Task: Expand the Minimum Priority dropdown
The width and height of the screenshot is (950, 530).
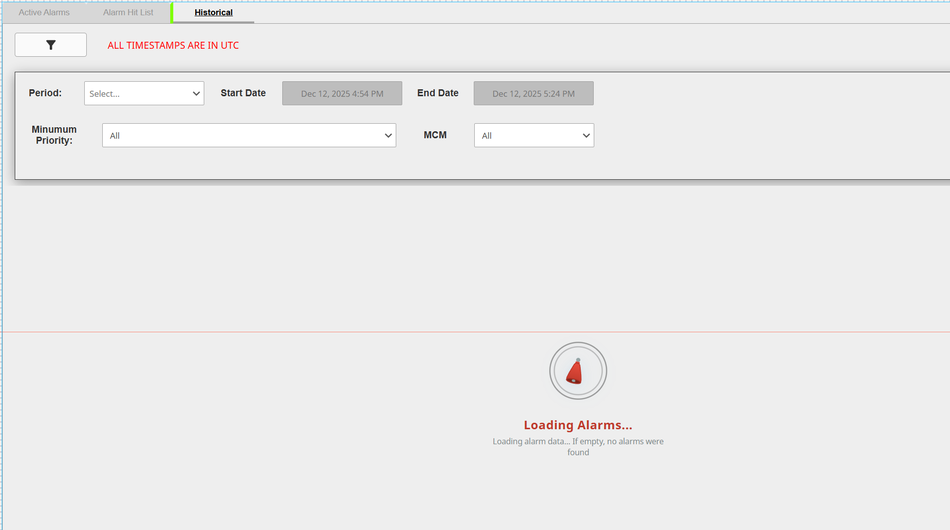Action: 249,136
